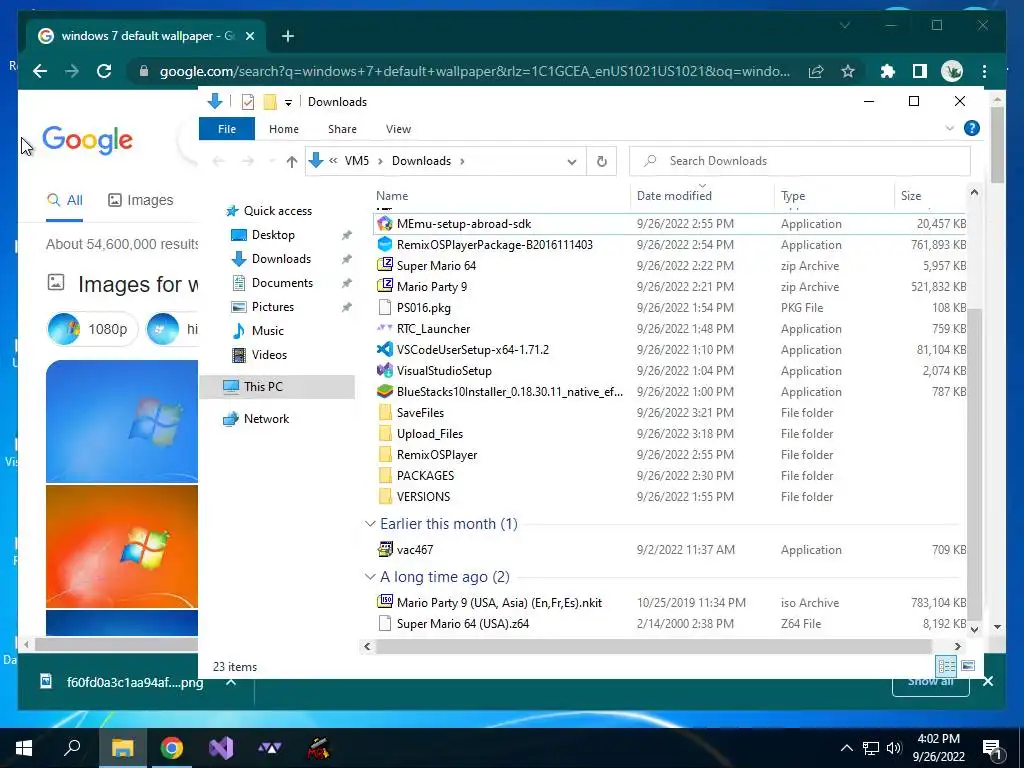Select the VisualStudioSetup installer icon
The image size is (1024, 768).
tap(385, 370)
